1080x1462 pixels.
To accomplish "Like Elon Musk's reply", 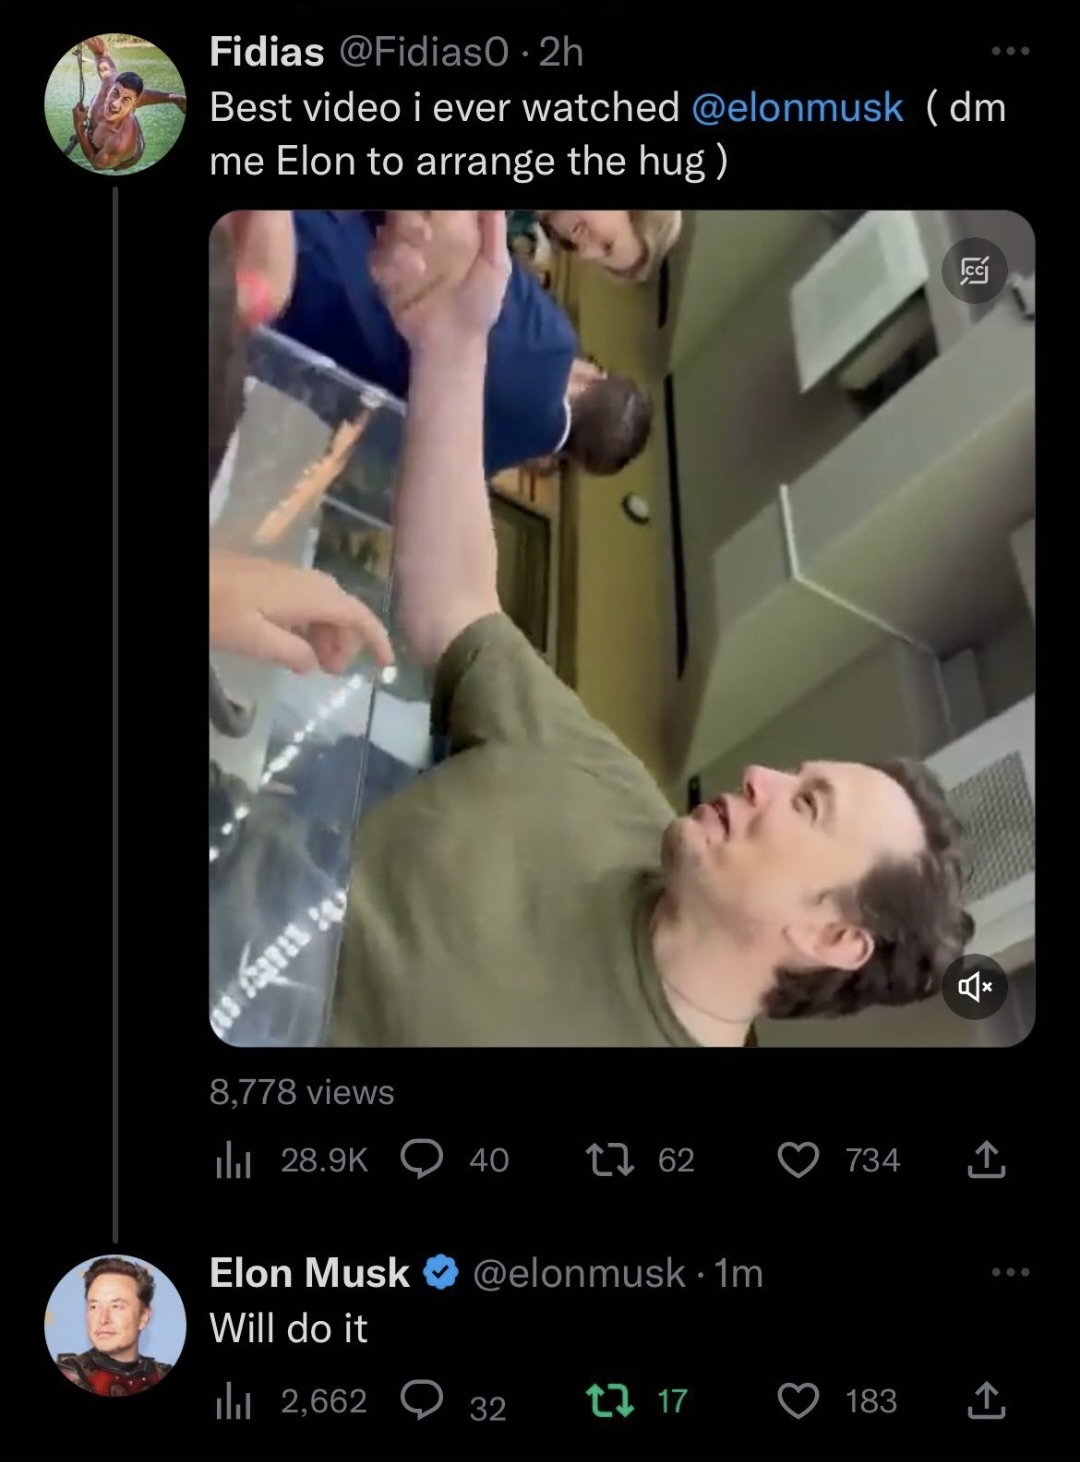I will (x=798, y=1400).
